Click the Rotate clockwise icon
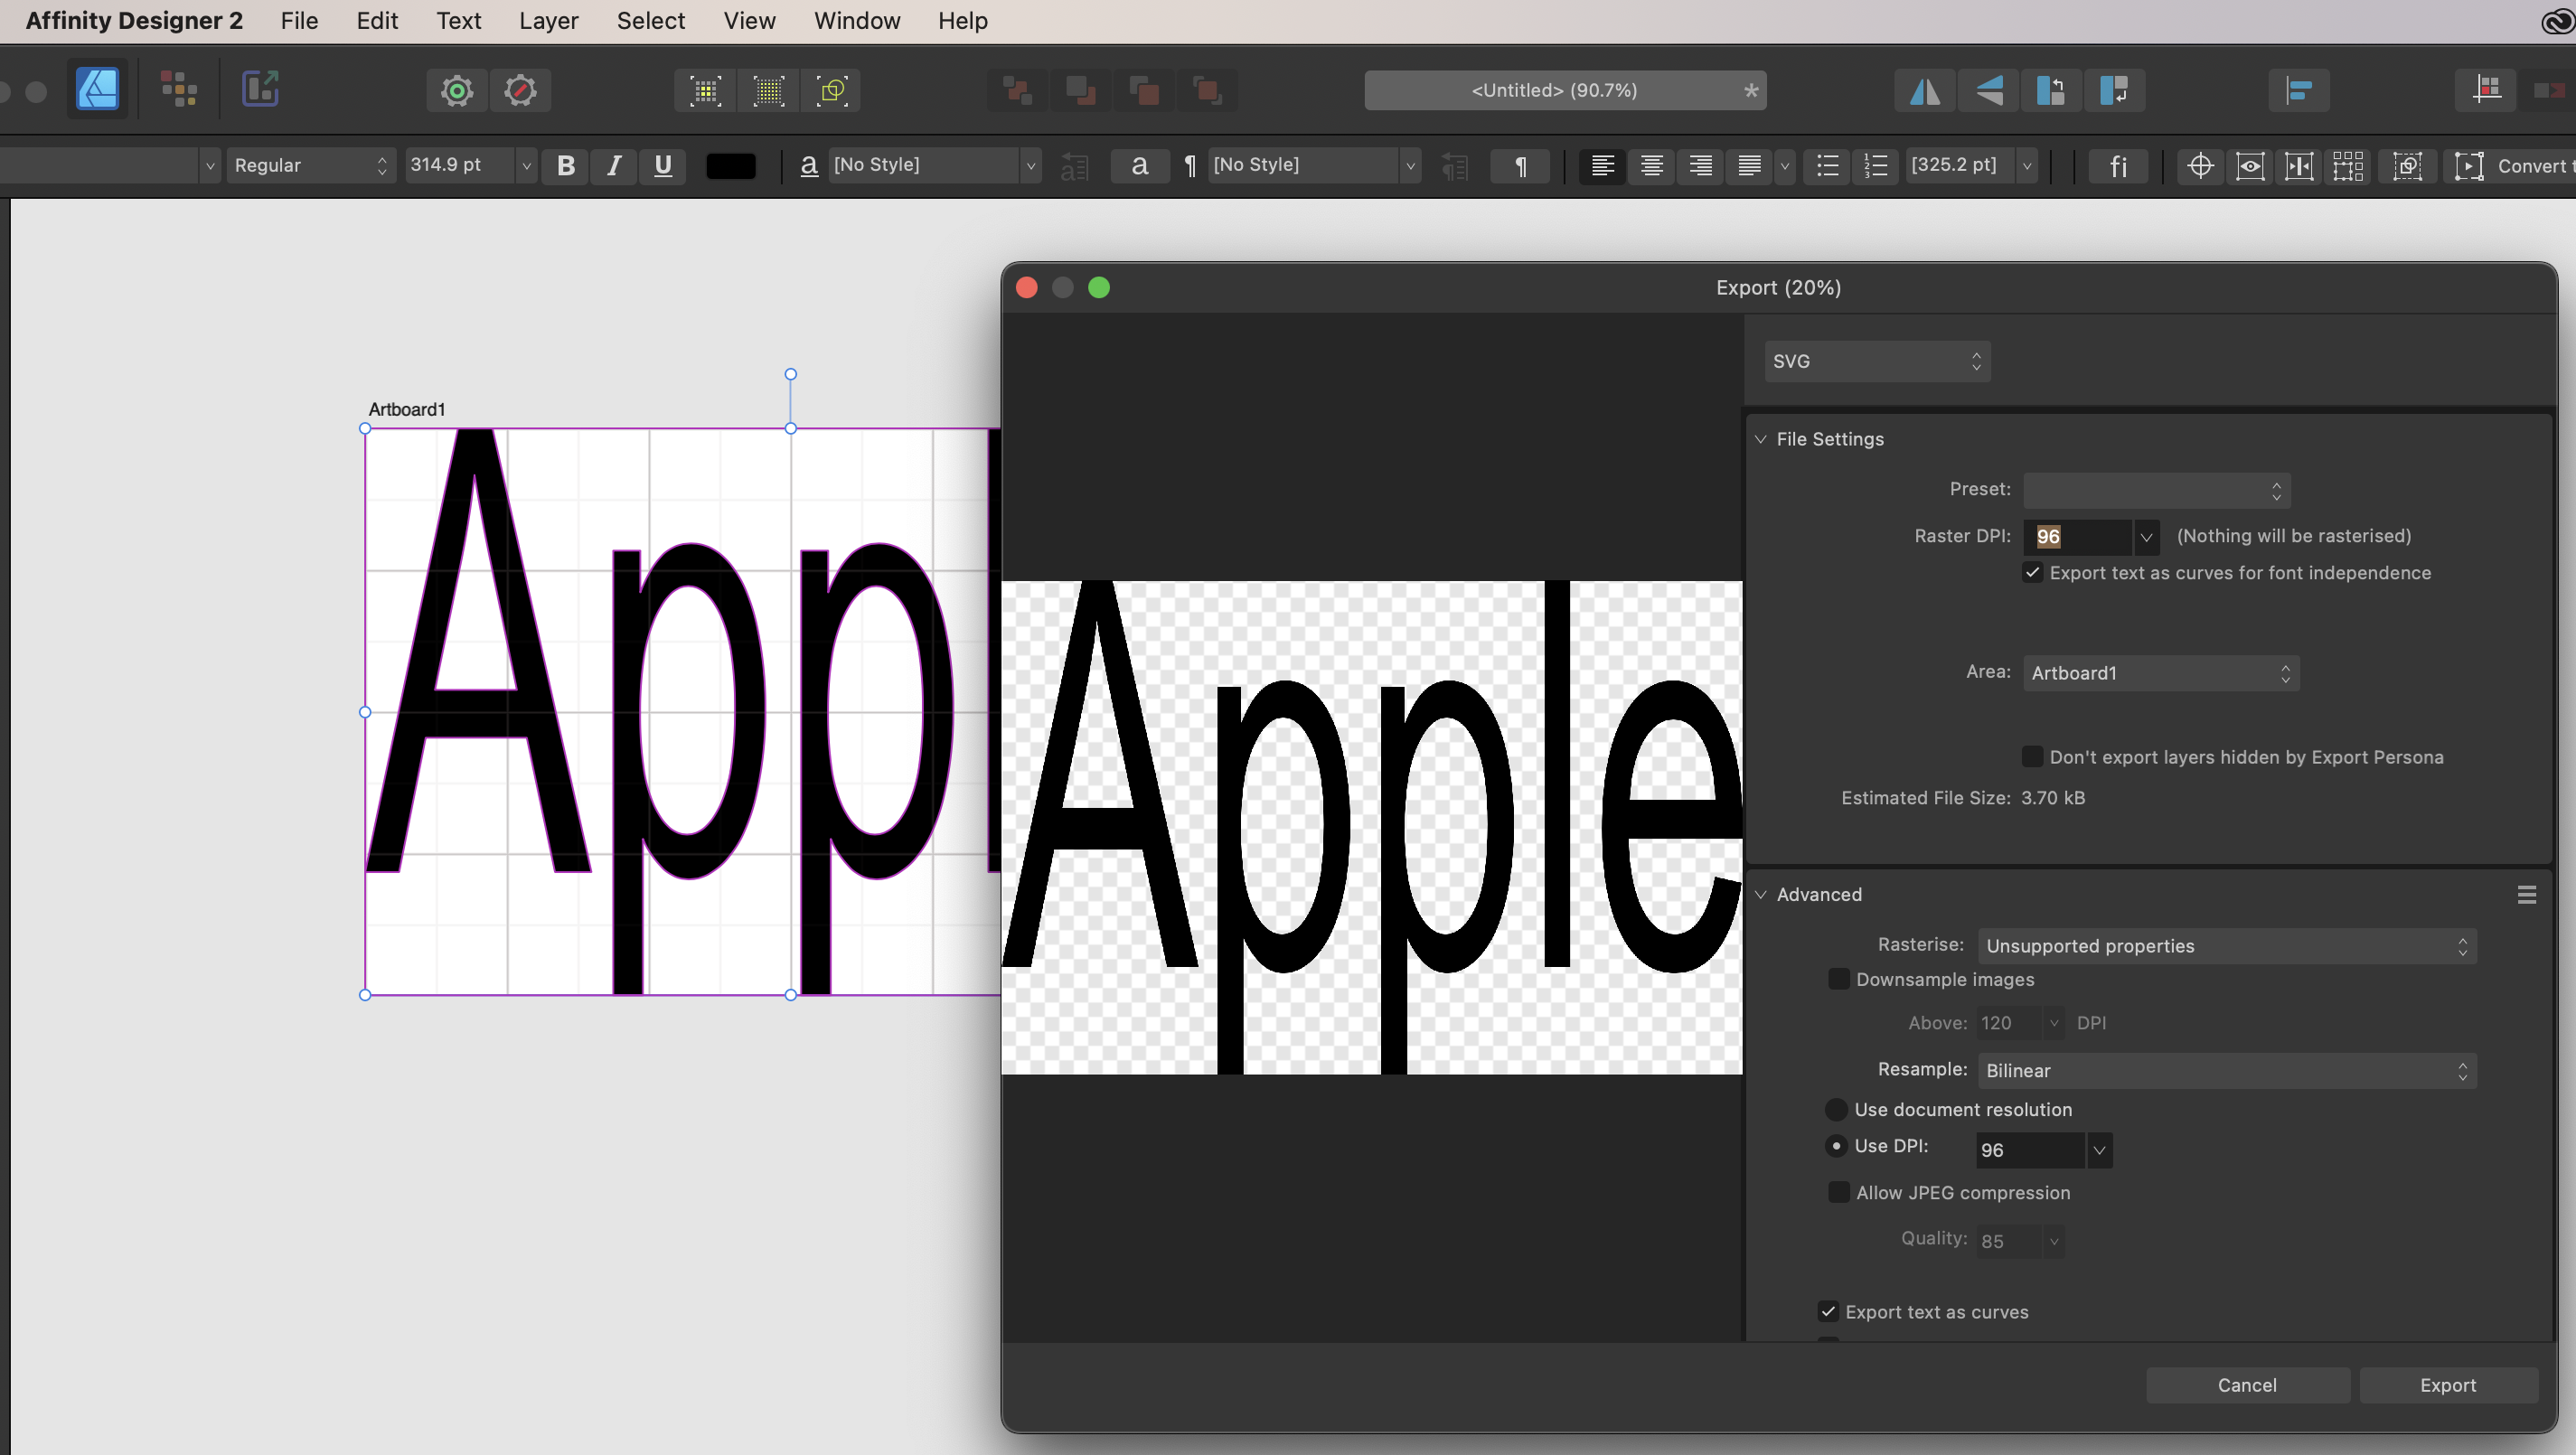The width and height of the screenshot is (2576, 1455). pyautogui.click(x=2114, y=91)
